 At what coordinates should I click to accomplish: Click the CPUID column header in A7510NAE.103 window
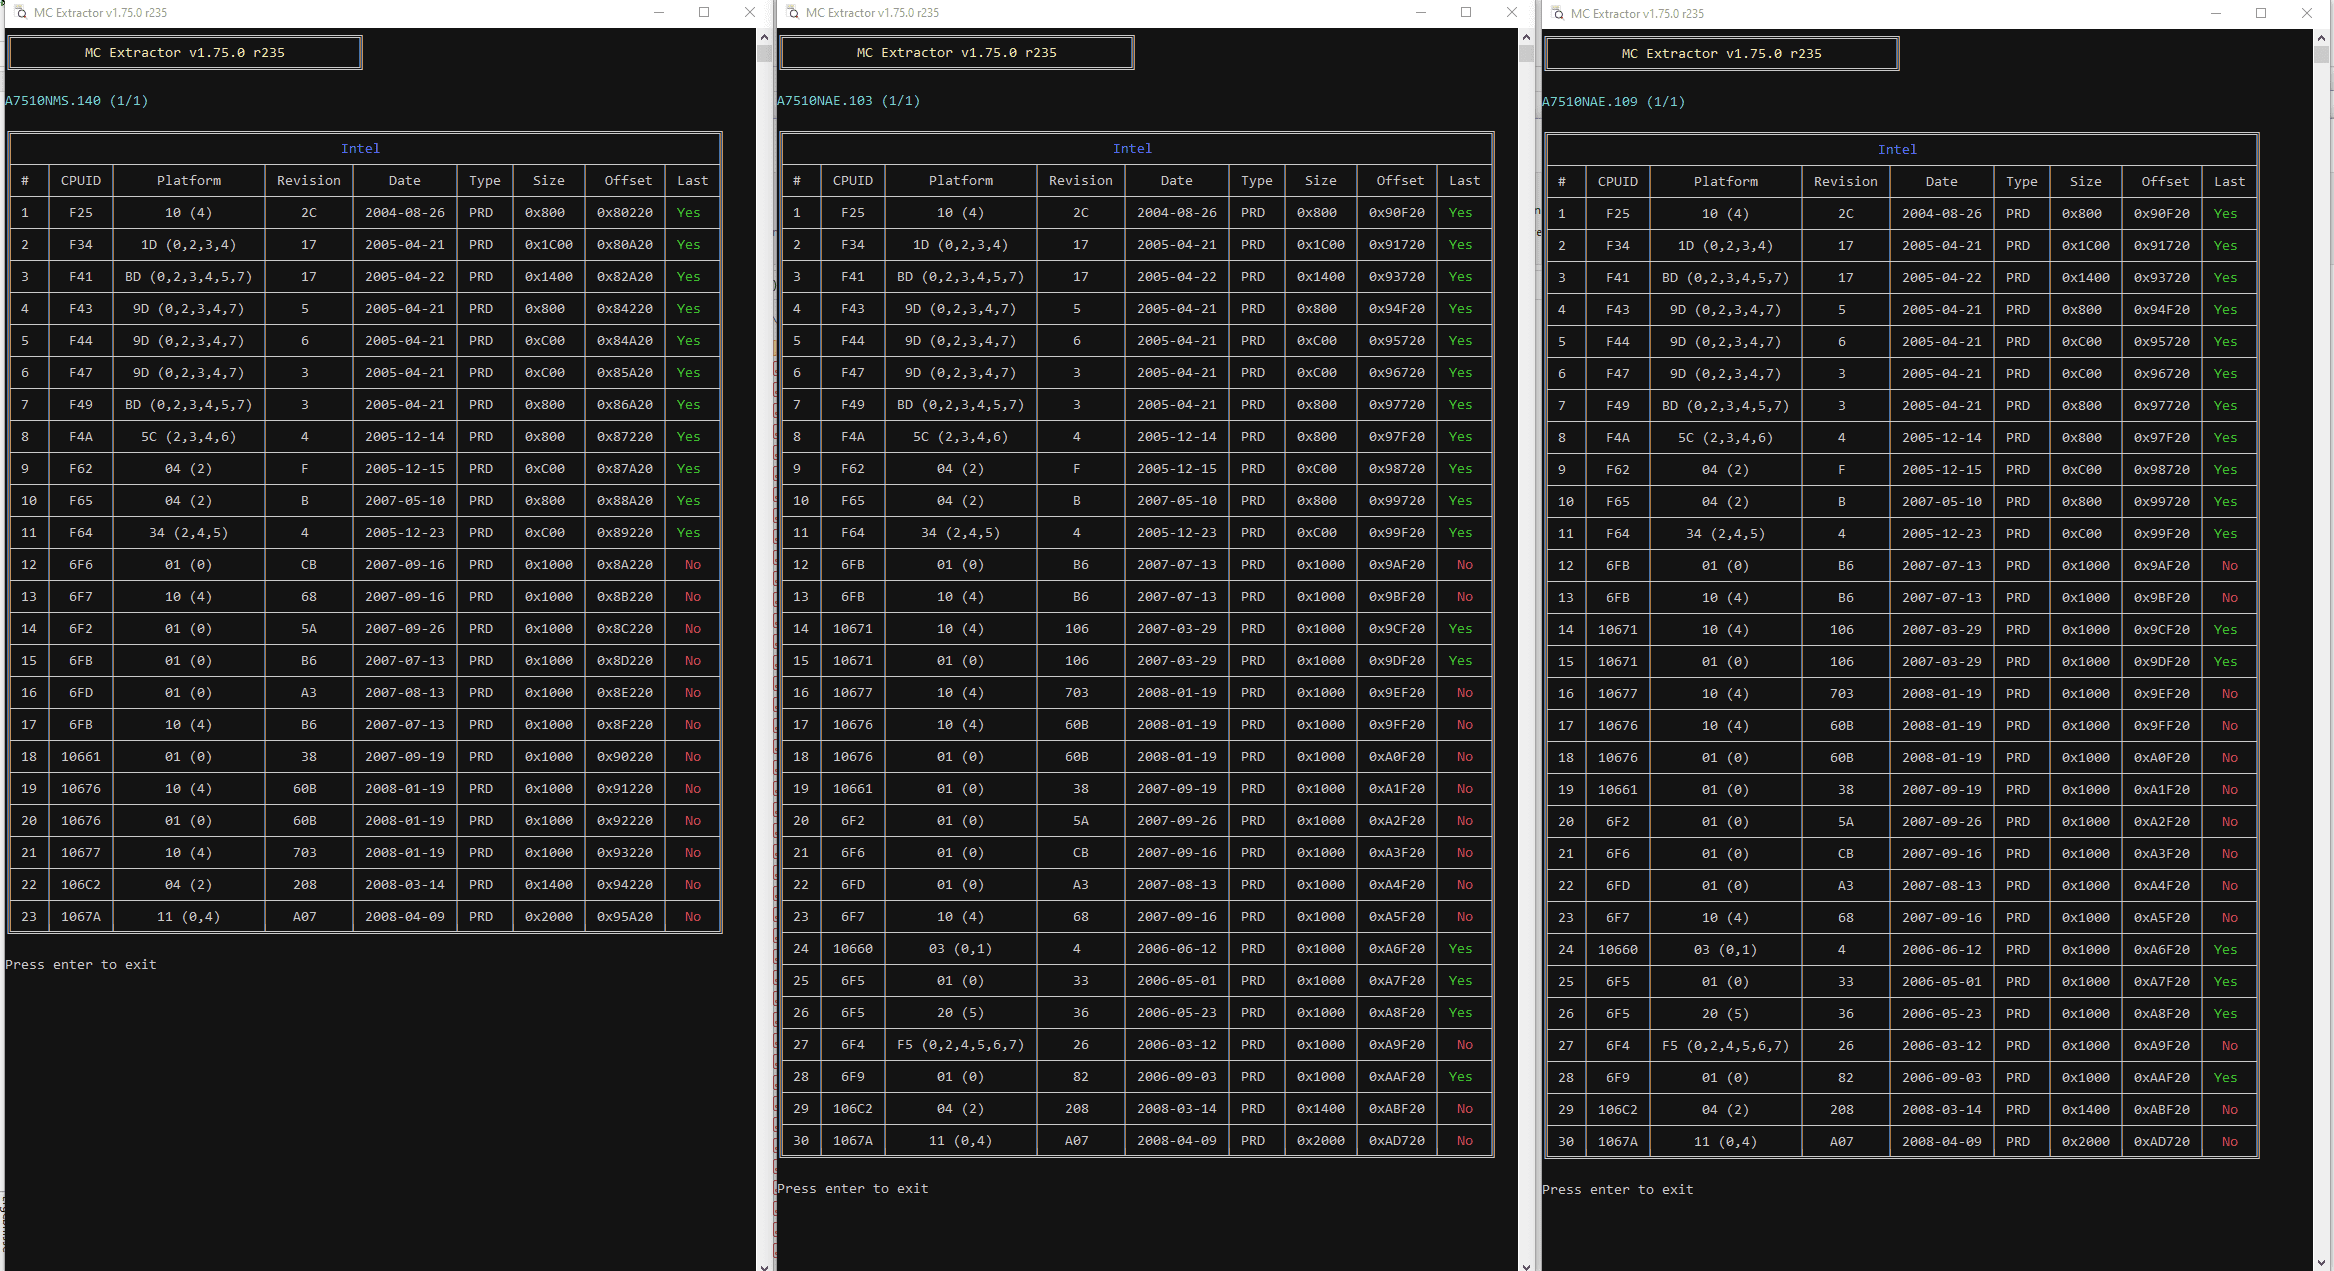pos(853,181)
